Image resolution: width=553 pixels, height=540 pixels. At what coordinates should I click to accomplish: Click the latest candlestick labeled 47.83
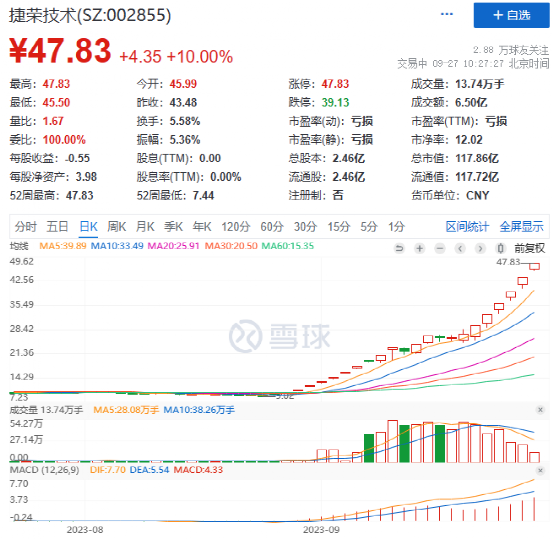534,267
